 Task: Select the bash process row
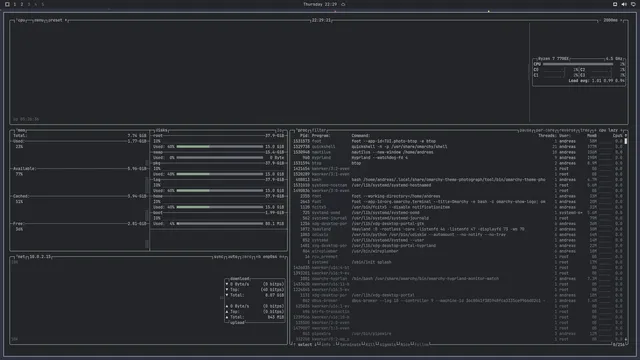457,180
